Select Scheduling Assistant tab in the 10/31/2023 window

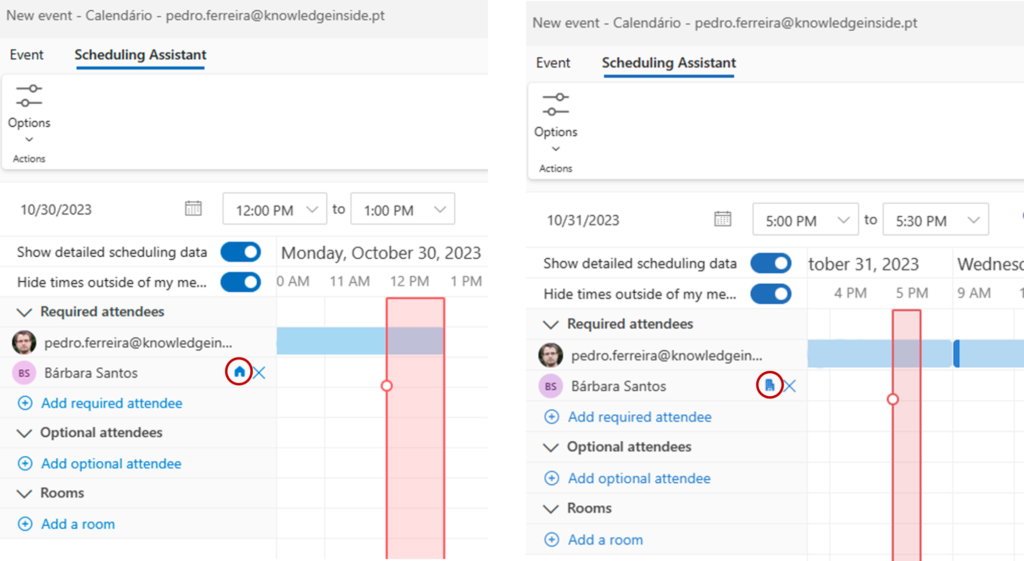pyautogui.click(x=668, y=62)
